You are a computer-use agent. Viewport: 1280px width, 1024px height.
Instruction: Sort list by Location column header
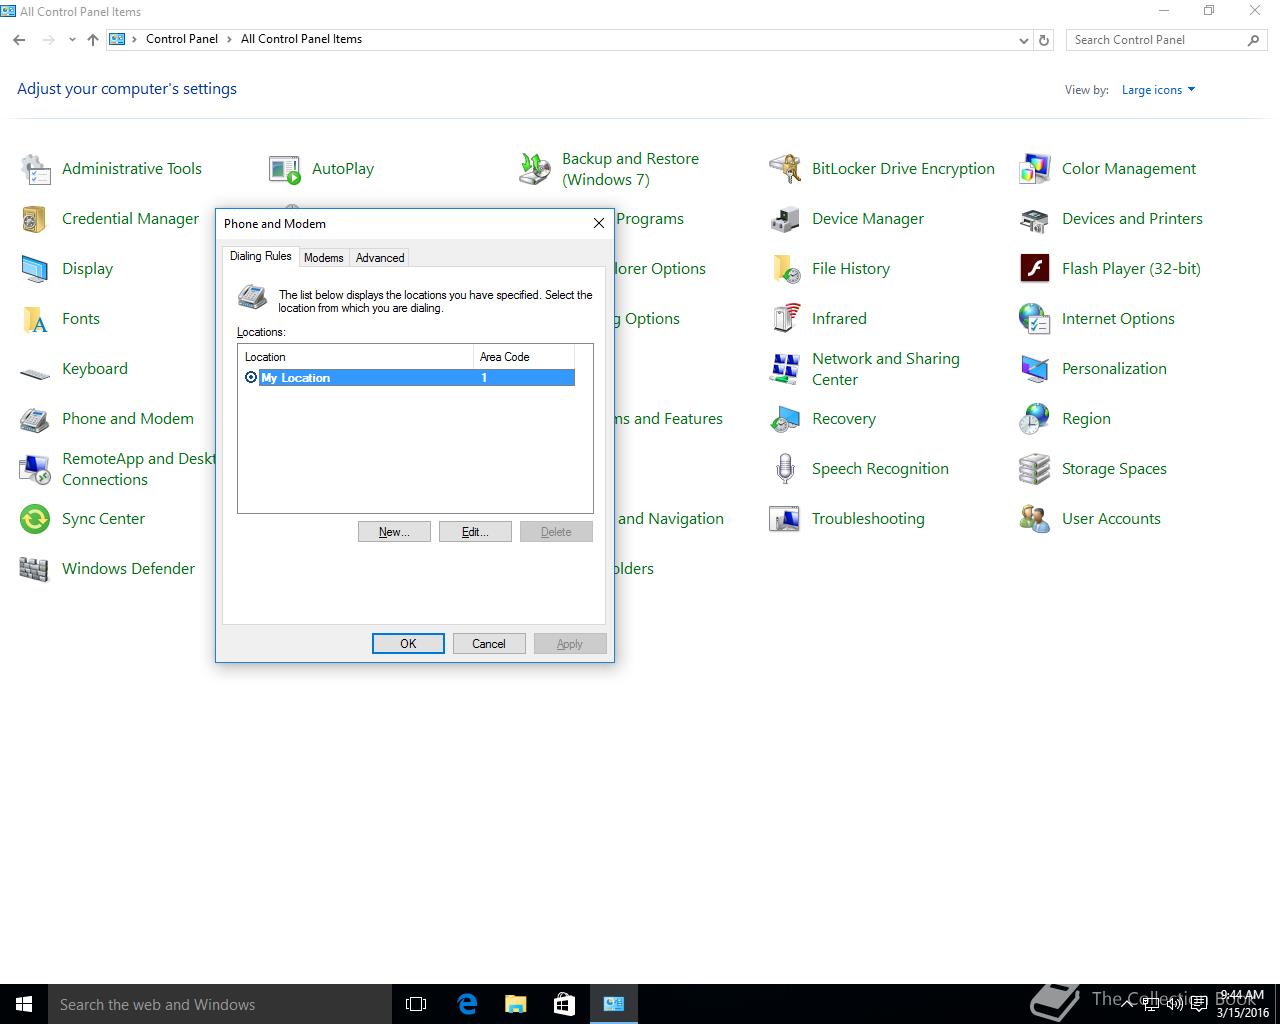355,356
